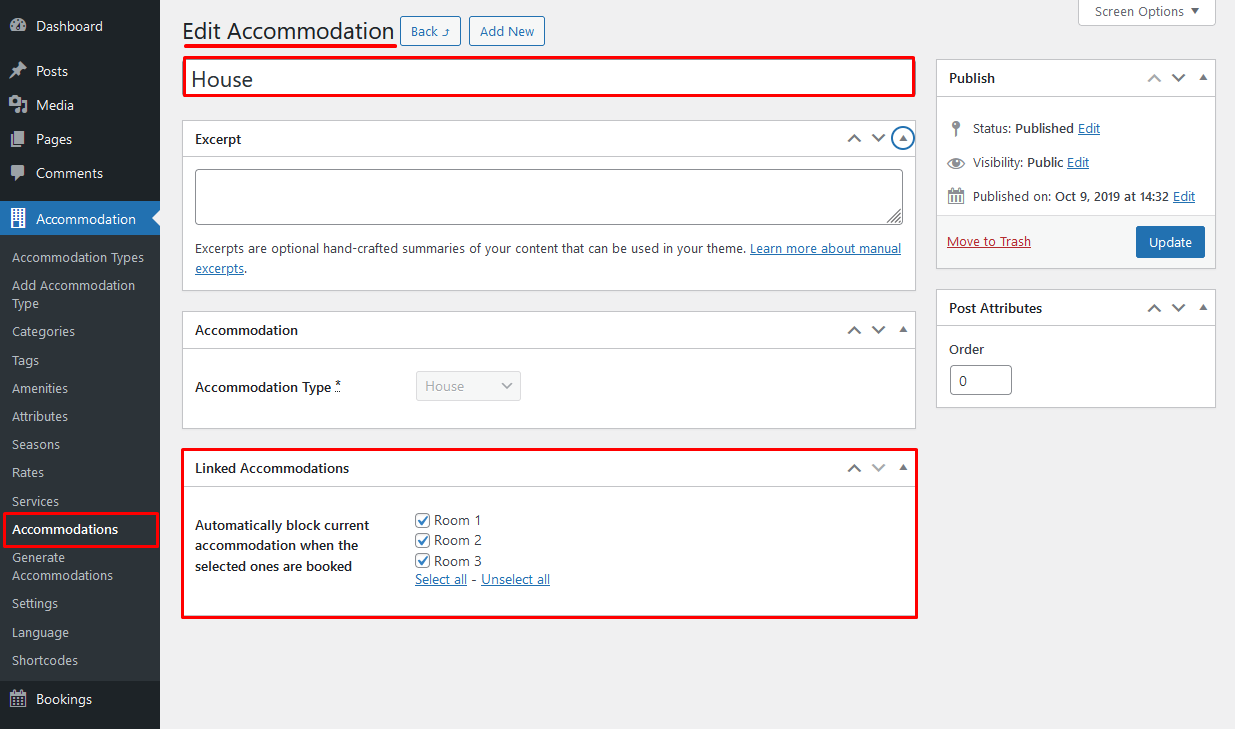Open Language submenu item
This screenshot has height=729, width=1235.
pos(40,632)
